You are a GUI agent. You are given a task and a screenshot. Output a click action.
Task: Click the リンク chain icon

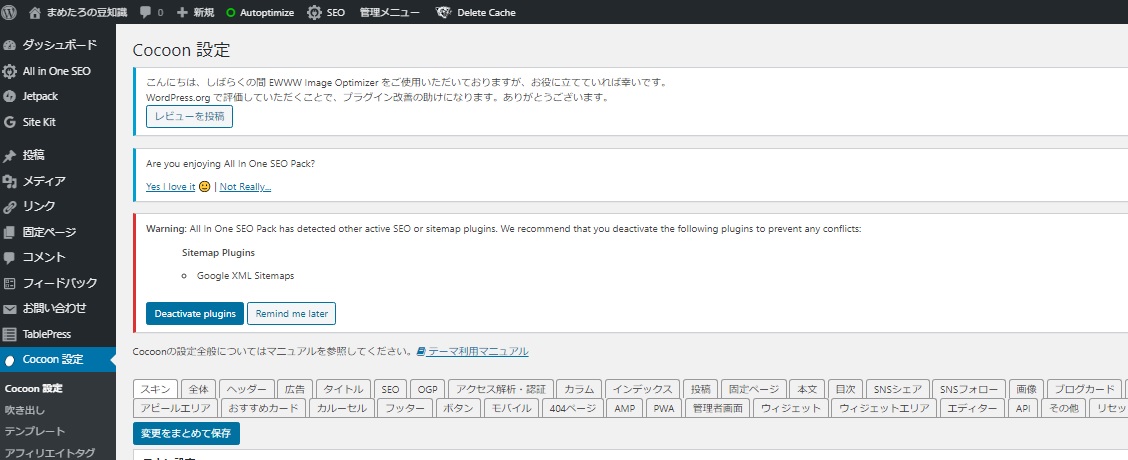[x=9, y=207]
